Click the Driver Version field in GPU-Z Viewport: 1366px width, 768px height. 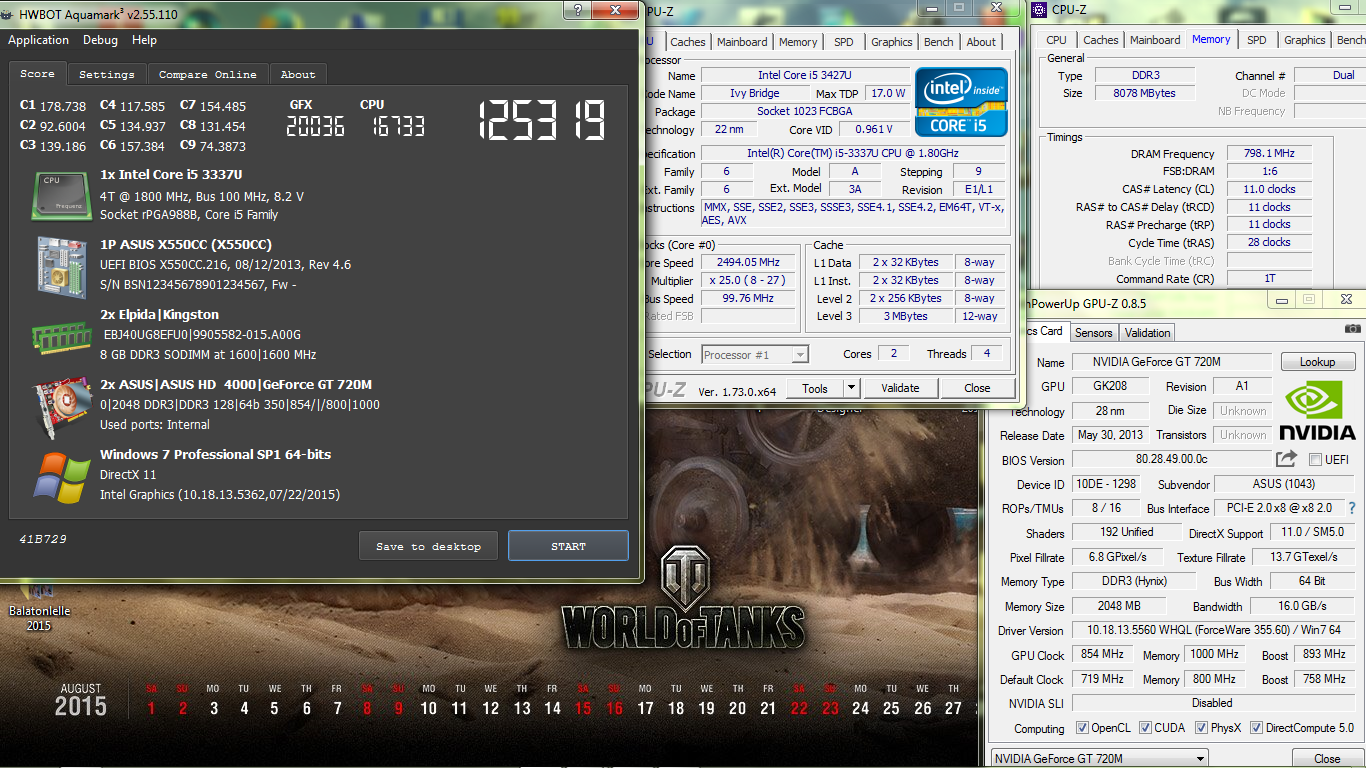coord(1213,630)
